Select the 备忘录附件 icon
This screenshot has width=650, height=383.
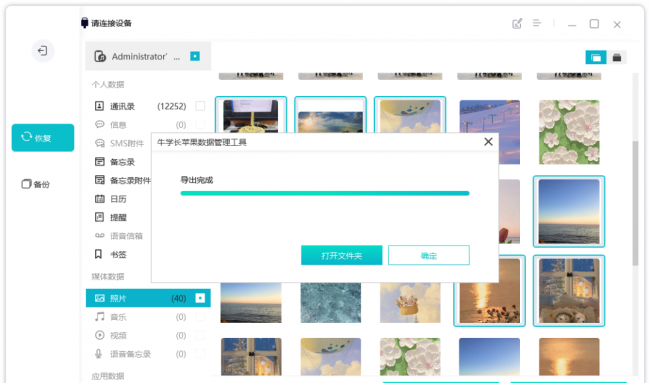click(x=99, y=180)
